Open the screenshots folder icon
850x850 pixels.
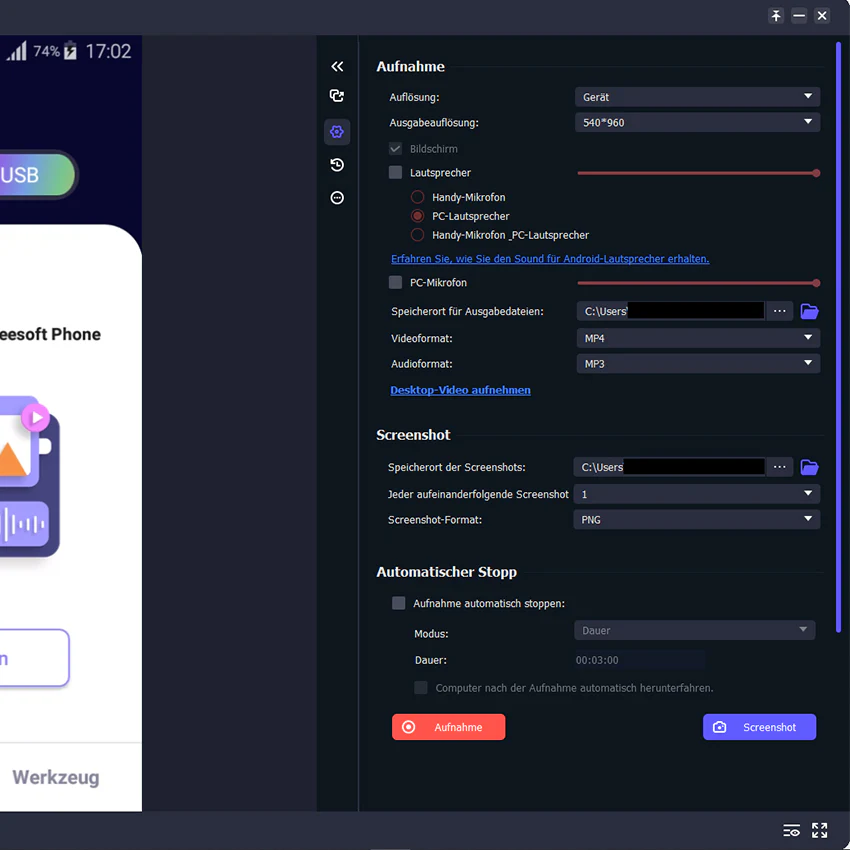pos(809,467)
